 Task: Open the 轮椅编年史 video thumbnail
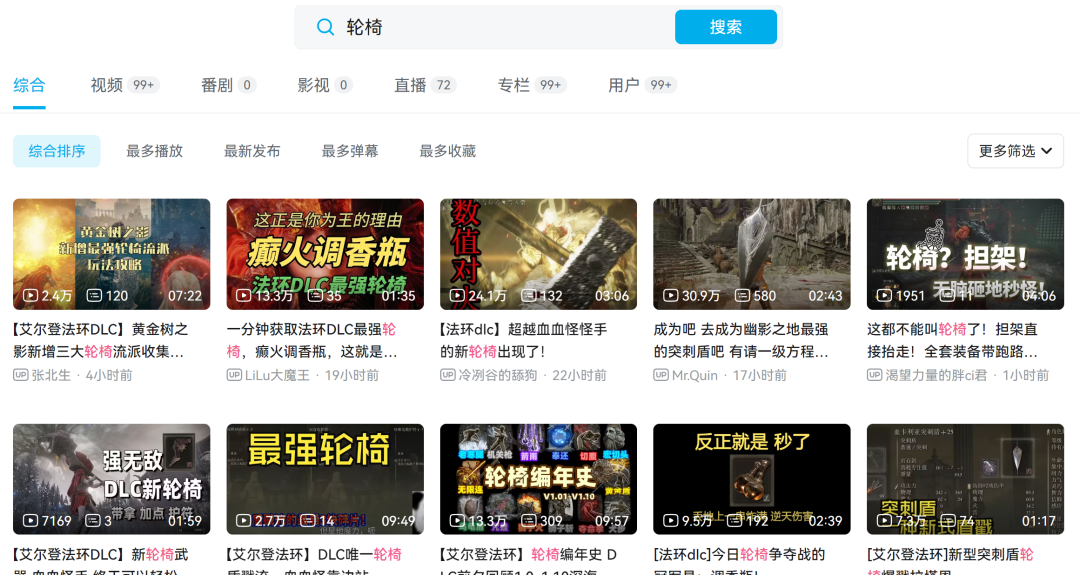pos(539,479)
